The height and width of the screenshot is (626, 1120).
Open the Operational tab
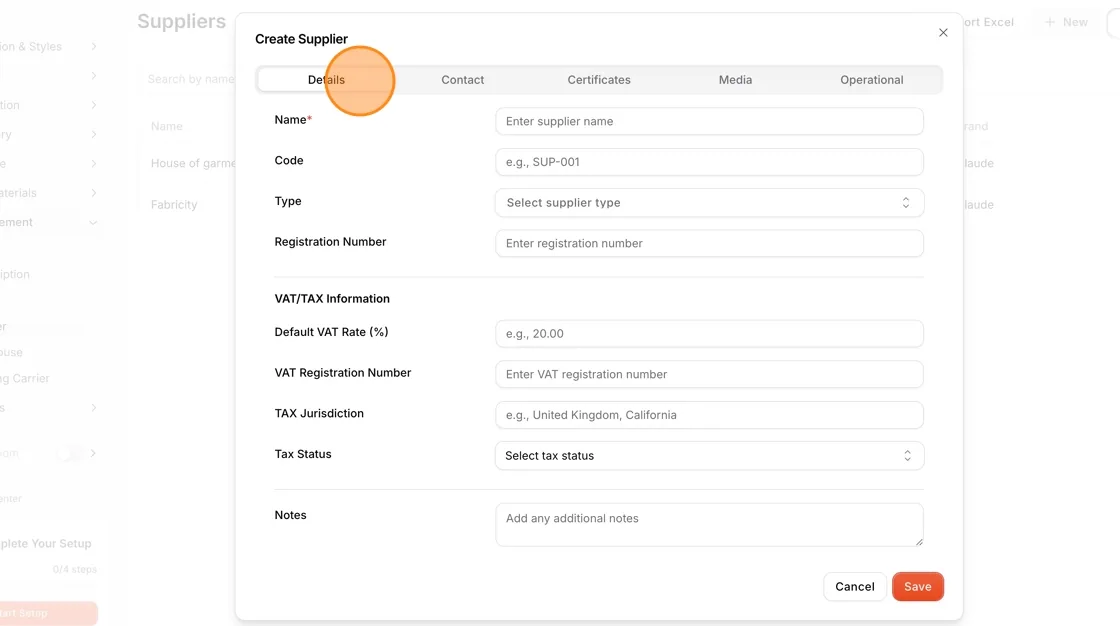point(871,79)
